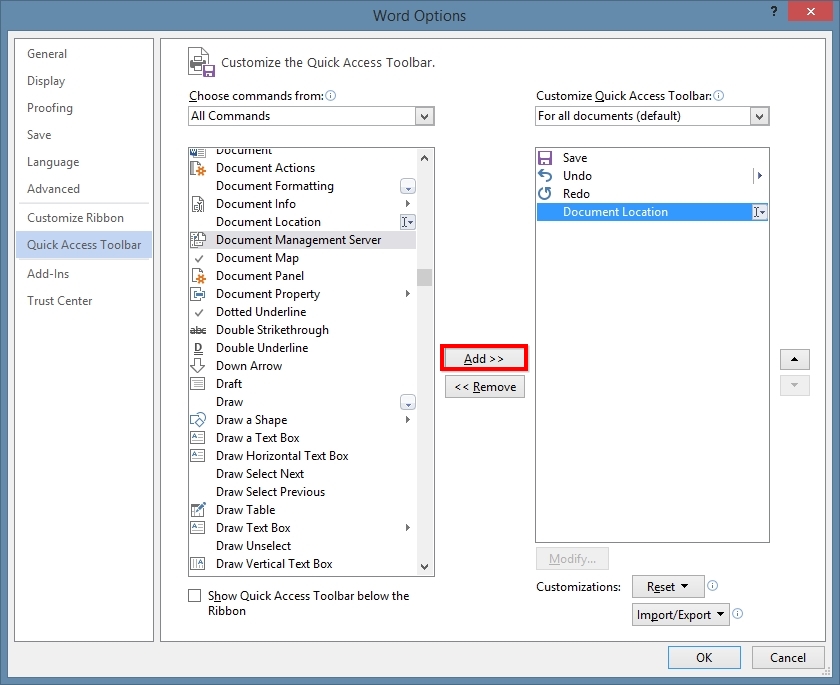Expand the Draw Text Box submenu arrow
840x685 pixels.
408,528
